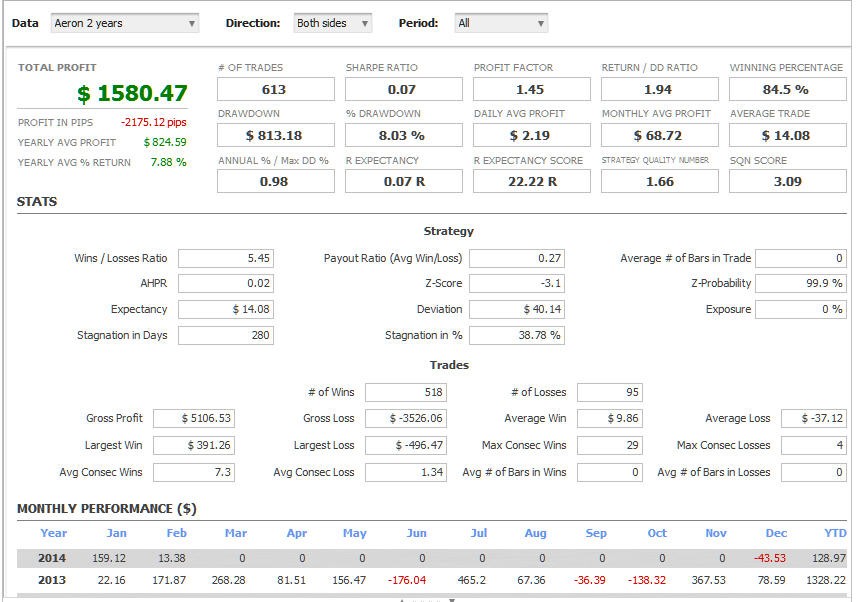This screenshot has height=602, width=856.
Task: Sort by the Year column header
Action: 53,533
